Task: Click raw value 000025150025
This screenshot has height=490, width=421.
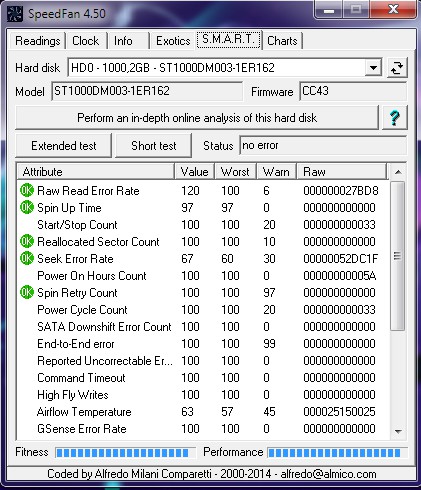Action: [x=339, y=412]
